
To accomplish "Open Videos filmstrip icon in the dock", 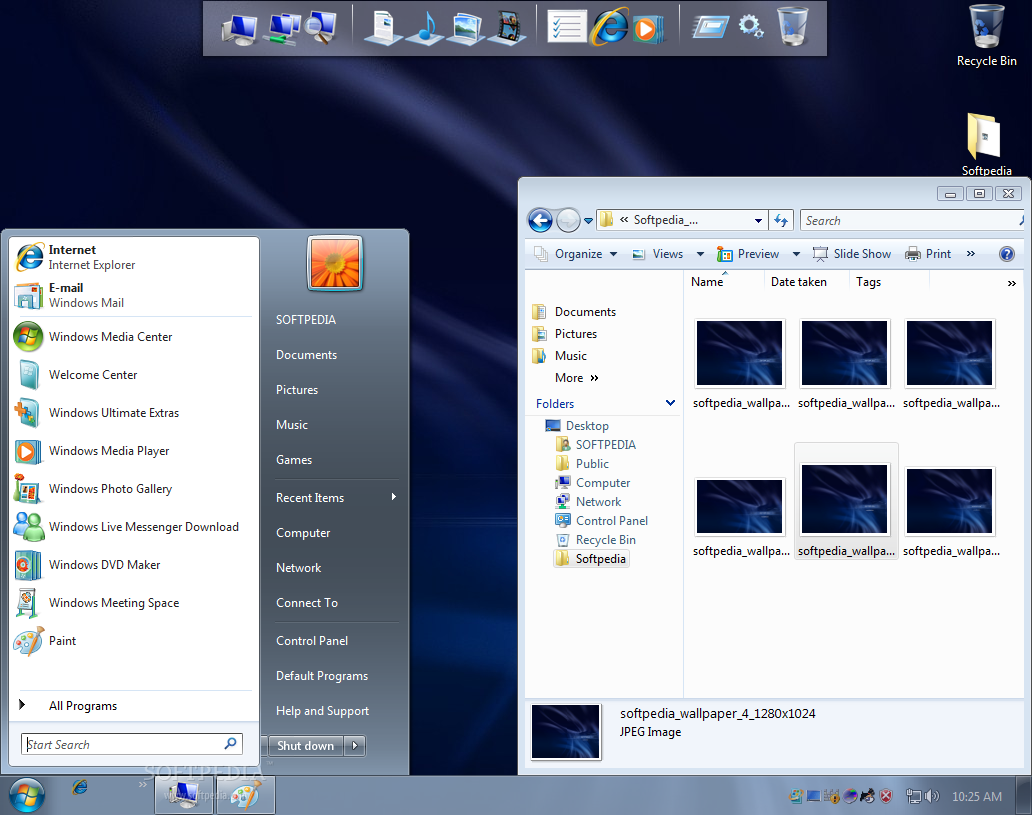I will 507,29.
